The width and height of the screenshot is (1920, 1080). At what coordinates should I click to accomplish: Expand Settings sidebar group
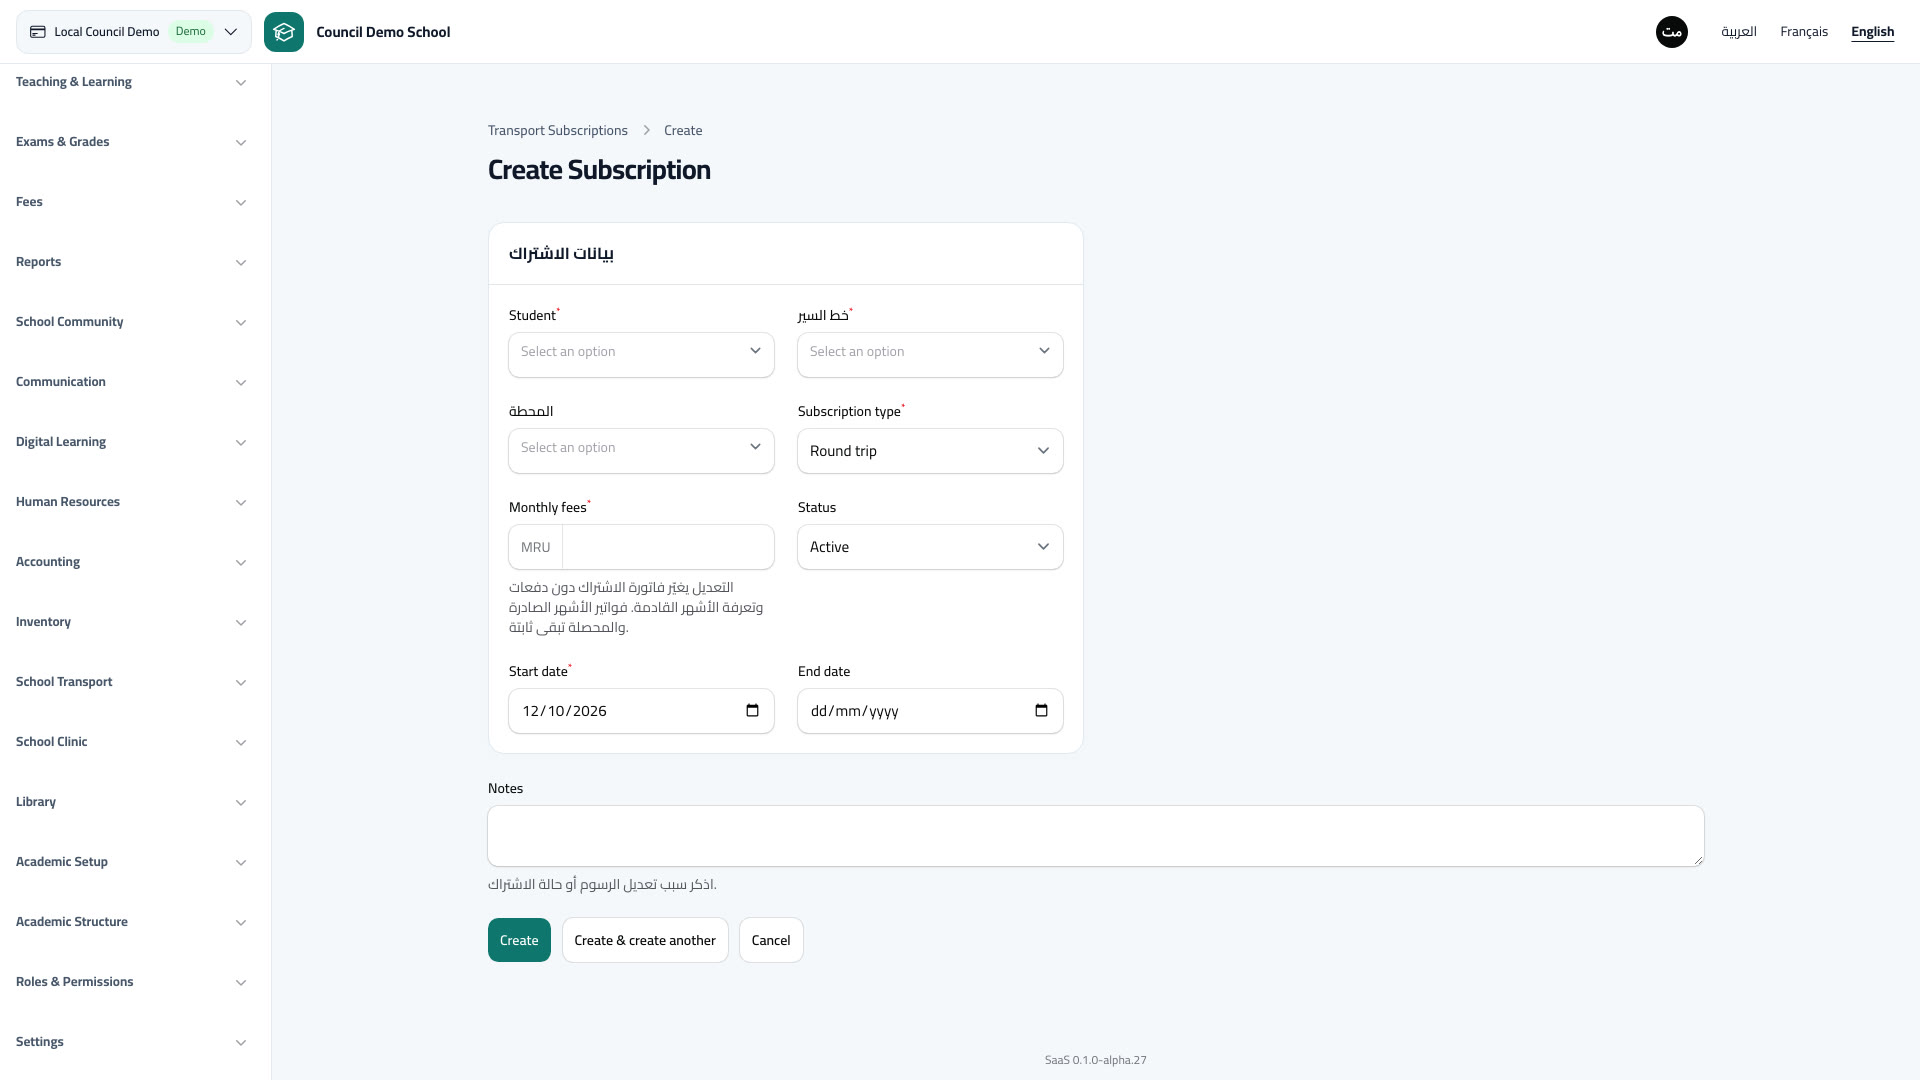131,1042
